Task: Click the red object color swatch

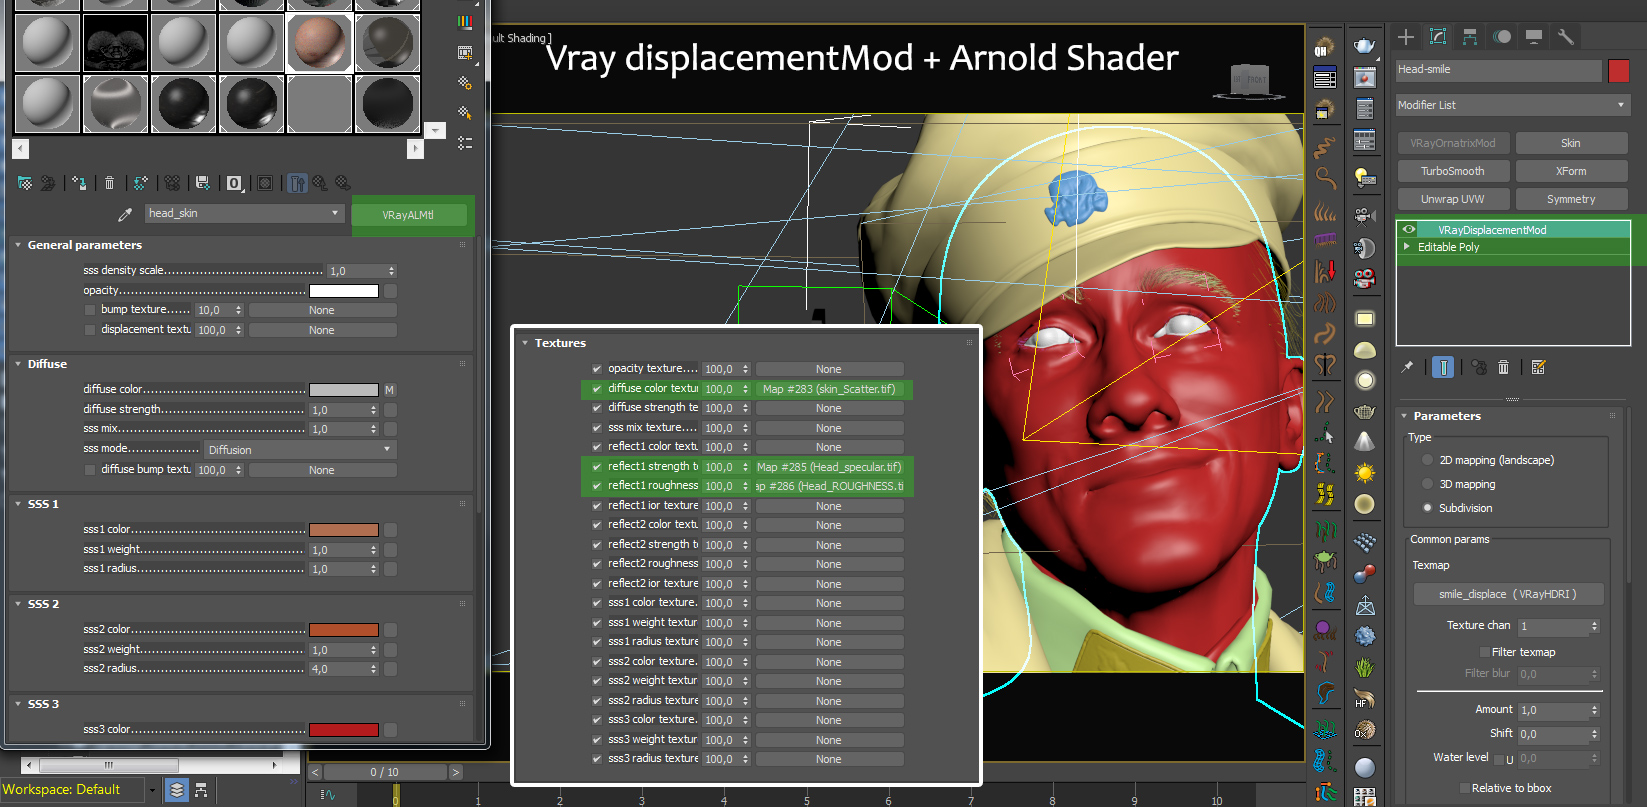Action: click(1619, 70)
